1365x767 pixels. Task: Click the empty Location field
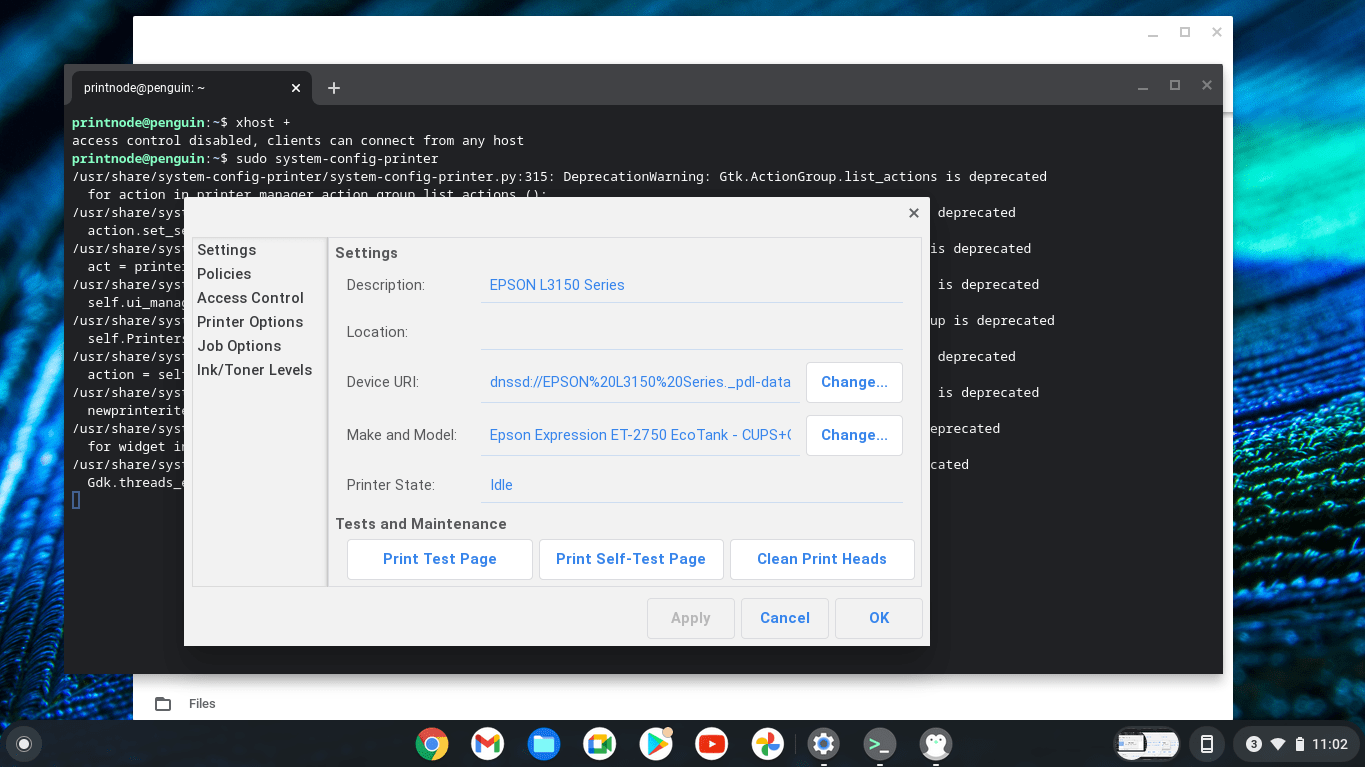click(691, 332)
